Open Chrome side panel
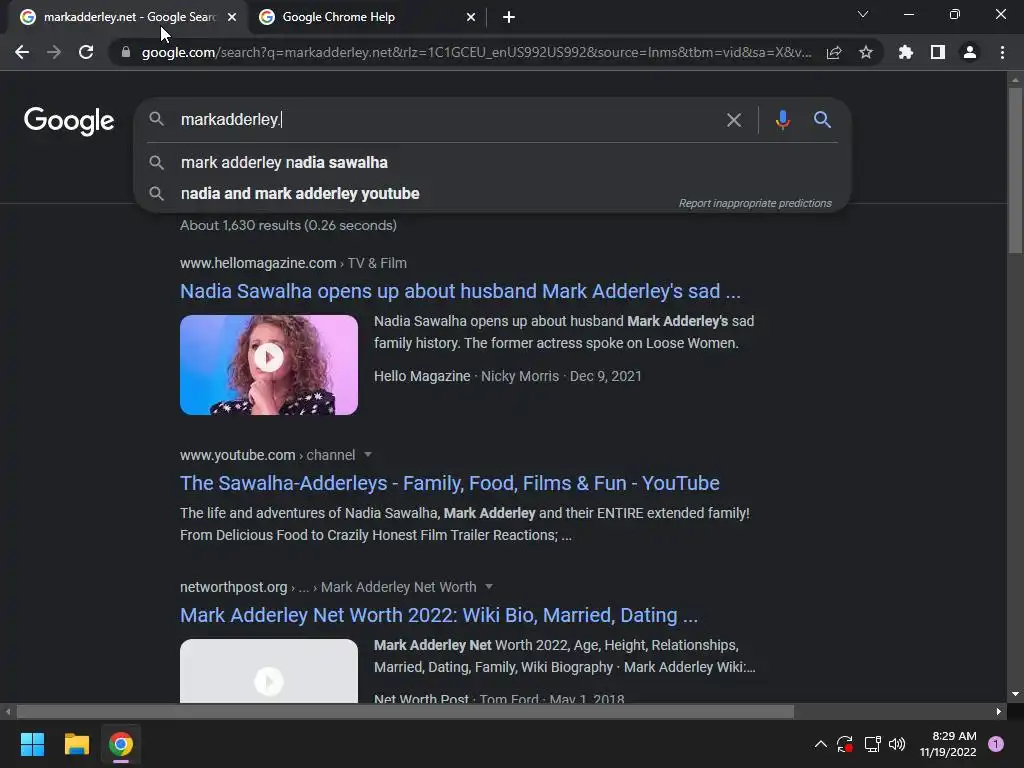The width and height of the screenshot is (1024, 768). (938, 52)
